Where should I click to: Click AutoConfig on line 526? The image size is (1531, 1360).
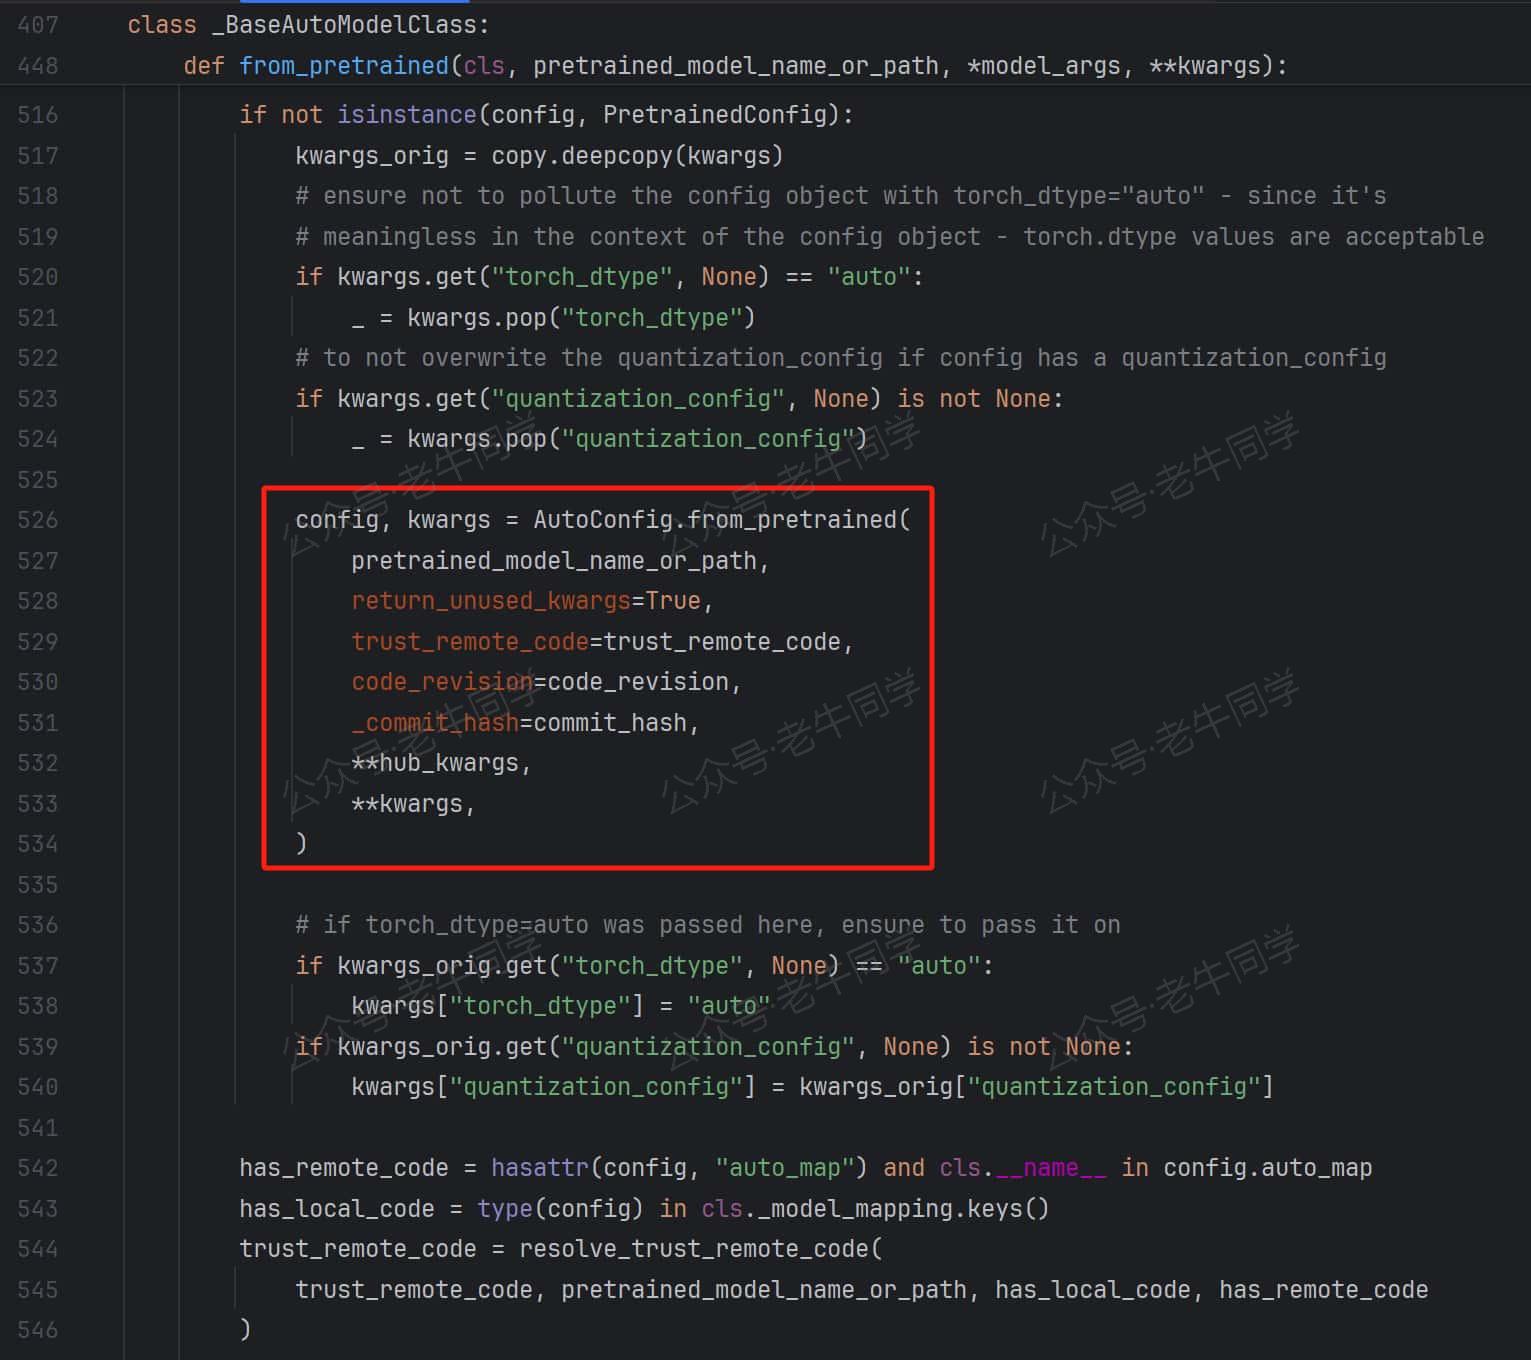[x=603, y=520]
